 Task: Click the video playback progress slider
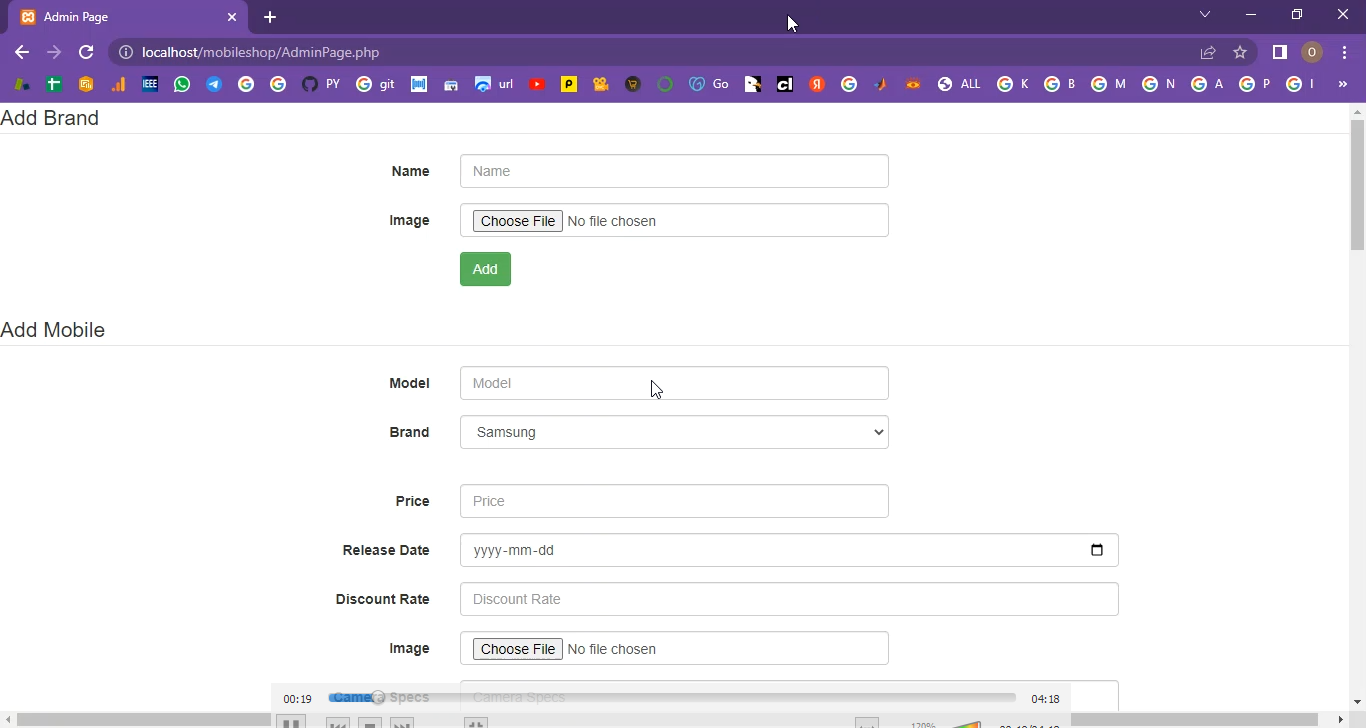pos(672,698)
